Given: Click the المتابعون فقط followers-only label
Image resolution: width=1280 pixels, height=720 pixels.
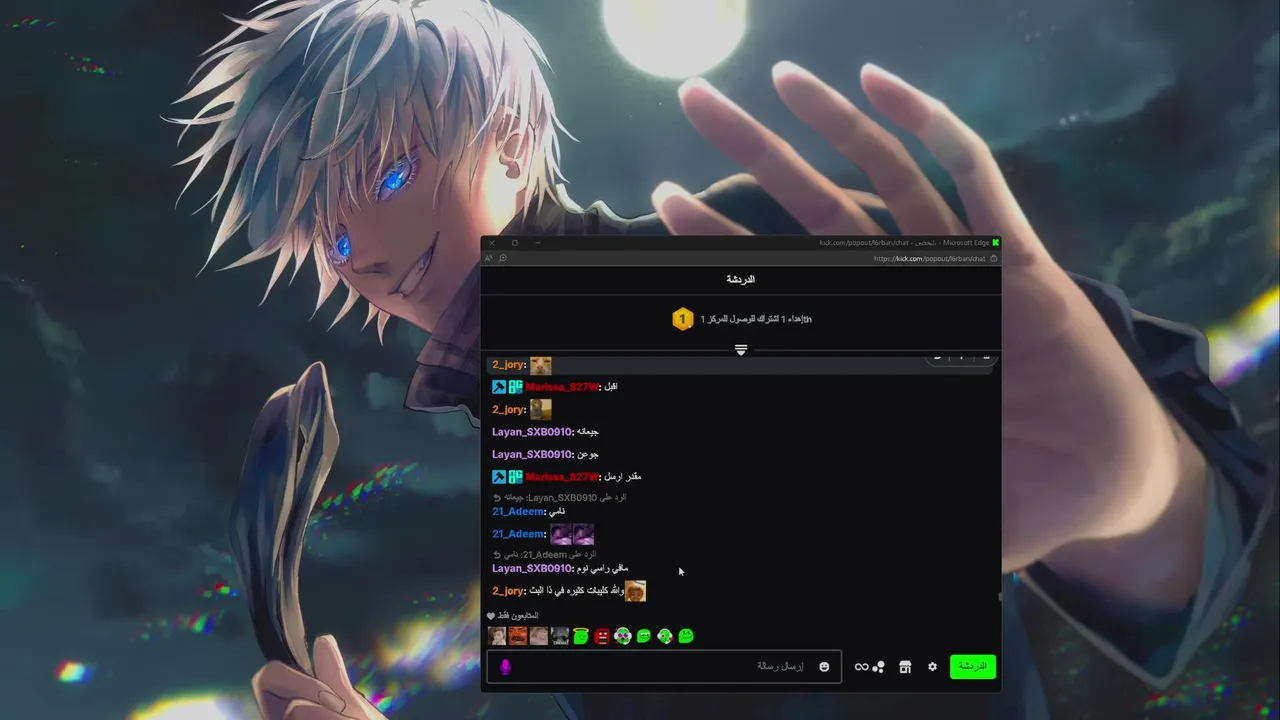Looking at the screenshot, I should click(x=518, y=616).
